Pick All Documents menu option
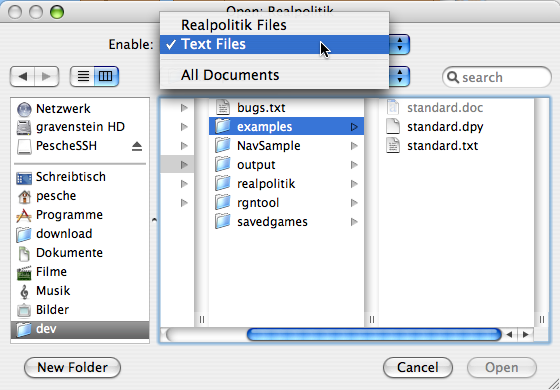560x390 pixels. tap(274, 75)
